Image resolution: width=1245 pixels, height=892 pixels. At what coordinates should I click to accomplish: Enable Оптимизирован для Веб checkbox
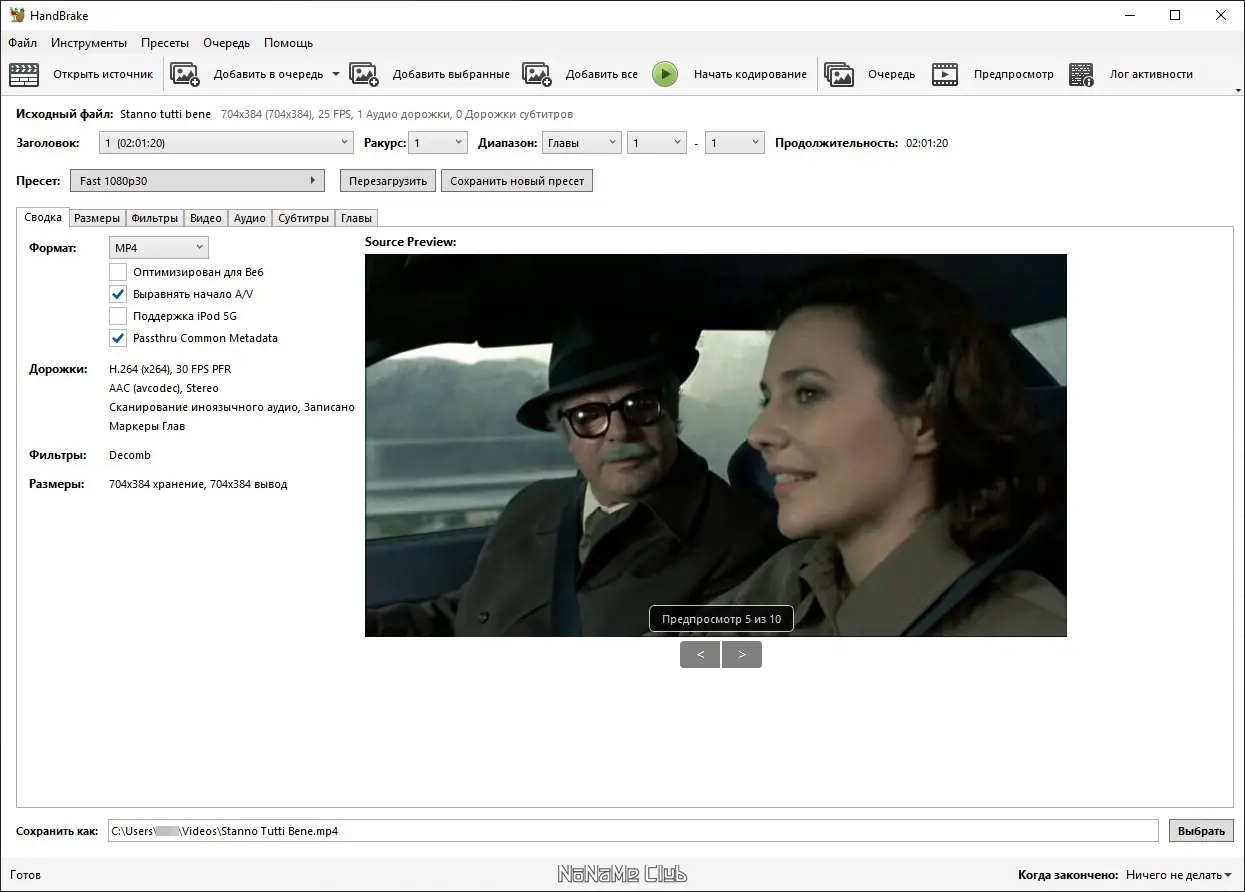(x=118, y=272)
